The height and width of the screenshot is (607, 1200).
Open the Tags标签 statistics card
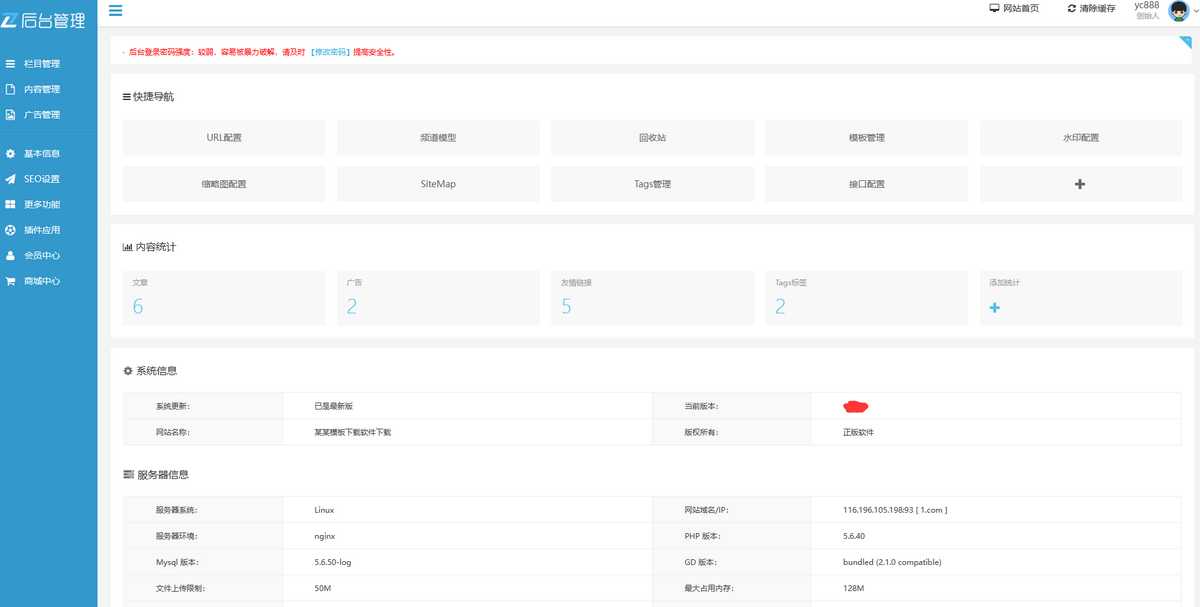(866, 297)
